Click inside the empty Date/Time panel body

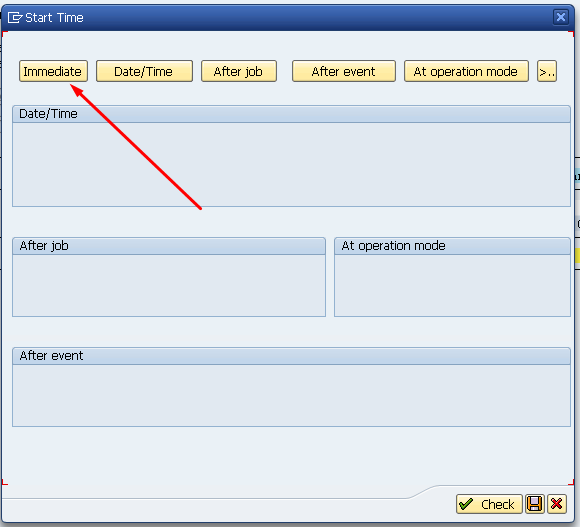click(291, 164)
